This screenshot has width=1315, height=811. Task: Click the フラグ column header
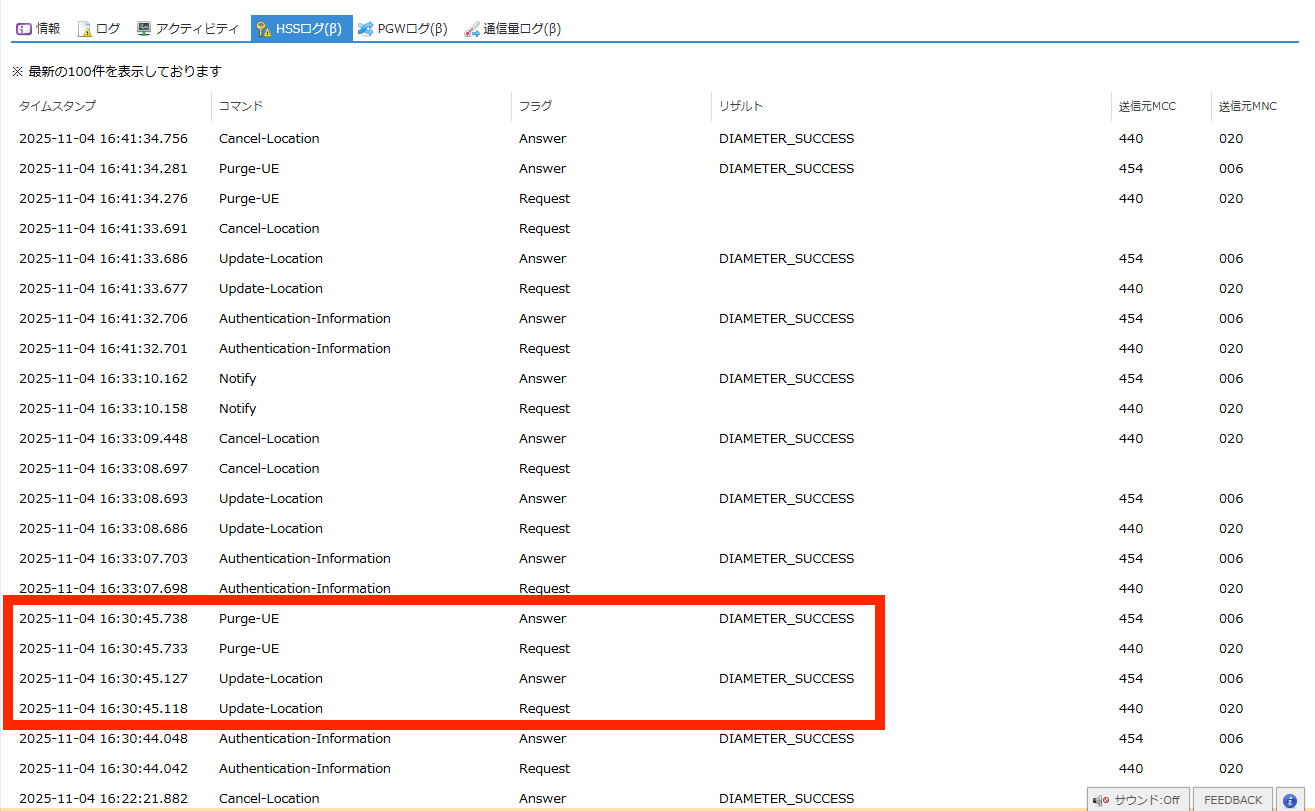pyautogui.click(x=535, y=106)
